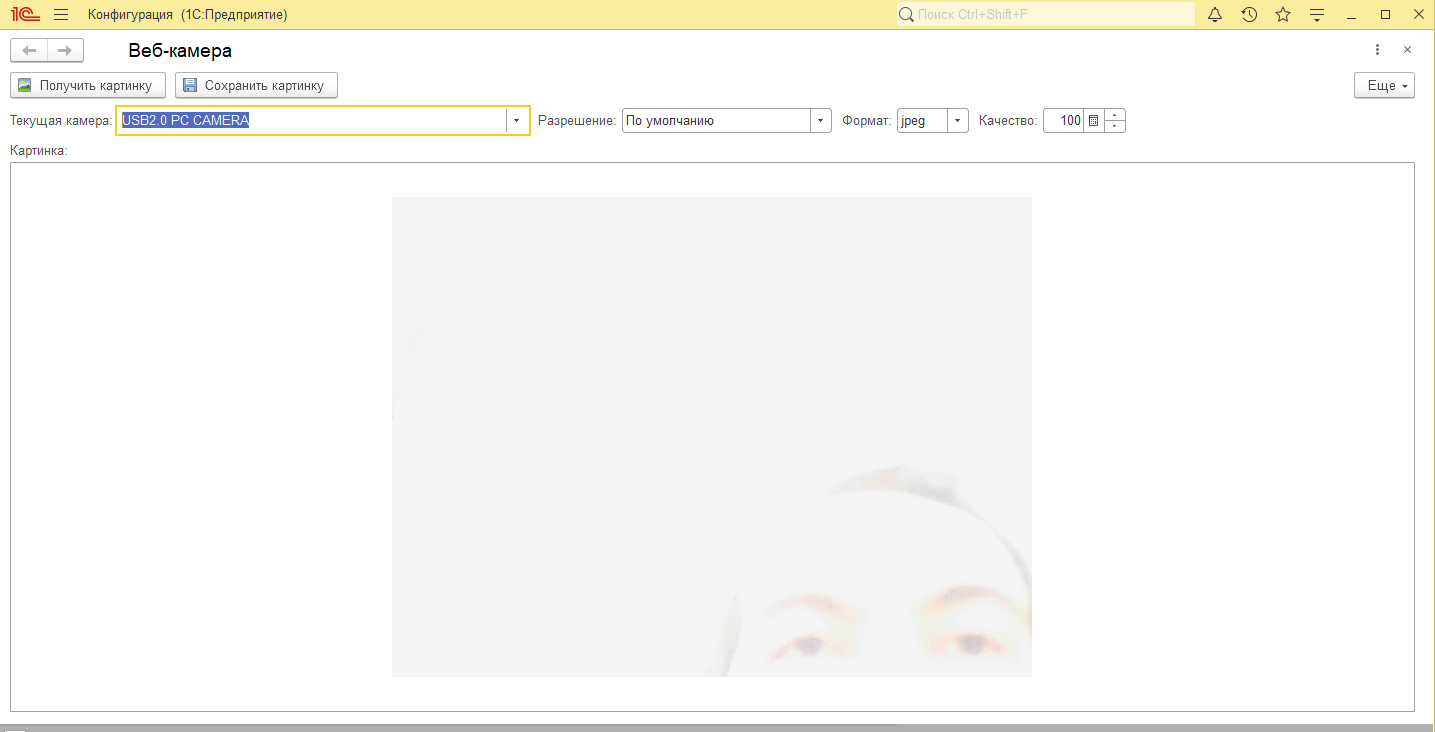Screen dimensions: 1435x732
Task: Click Сохранить картинку button
Action: pyautogui.click(x=256, y=85)
